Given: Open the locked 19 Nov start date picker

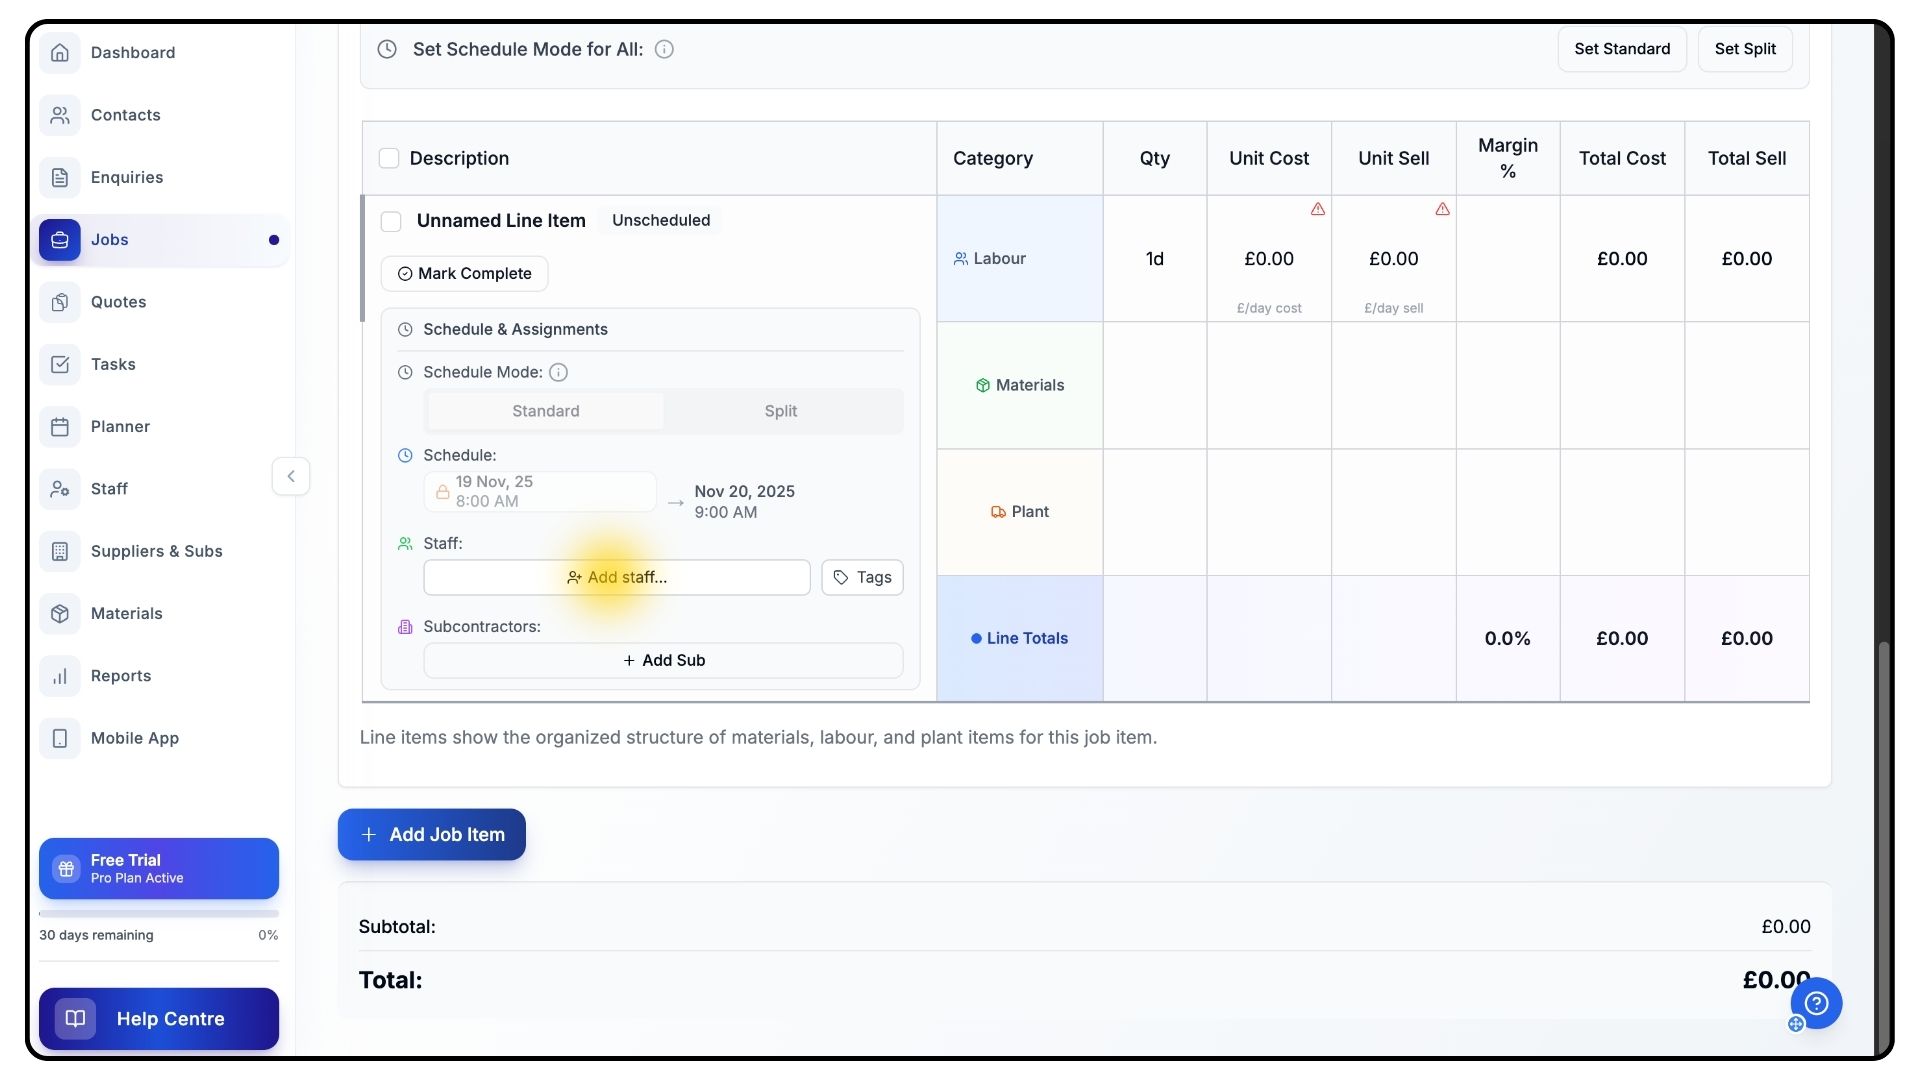Looking at the screenshot, I should (x=540, y=491).
